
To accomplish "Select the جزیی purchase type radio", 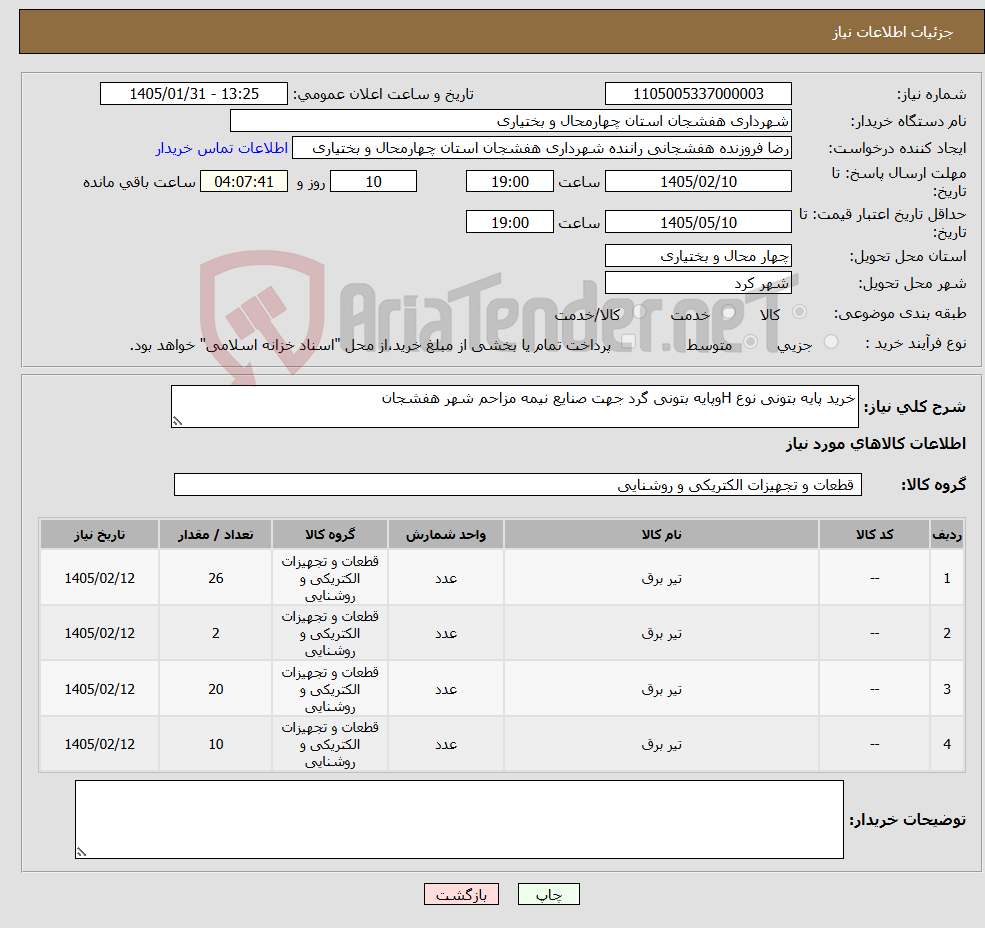I will 830,342.
